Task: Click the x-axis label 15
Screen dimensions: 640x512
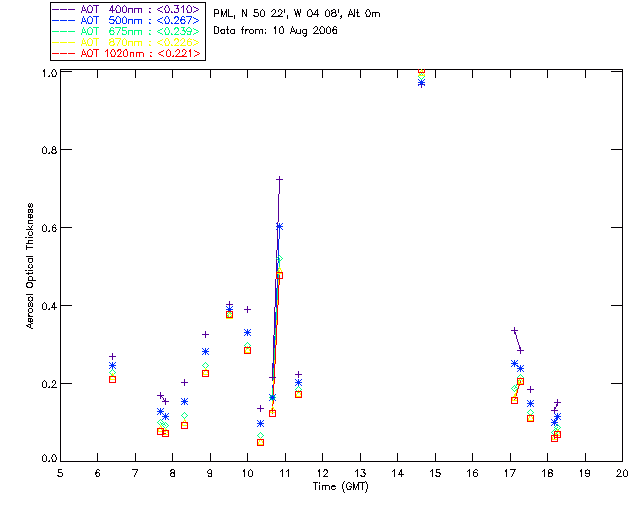Action: click(435, 473)
